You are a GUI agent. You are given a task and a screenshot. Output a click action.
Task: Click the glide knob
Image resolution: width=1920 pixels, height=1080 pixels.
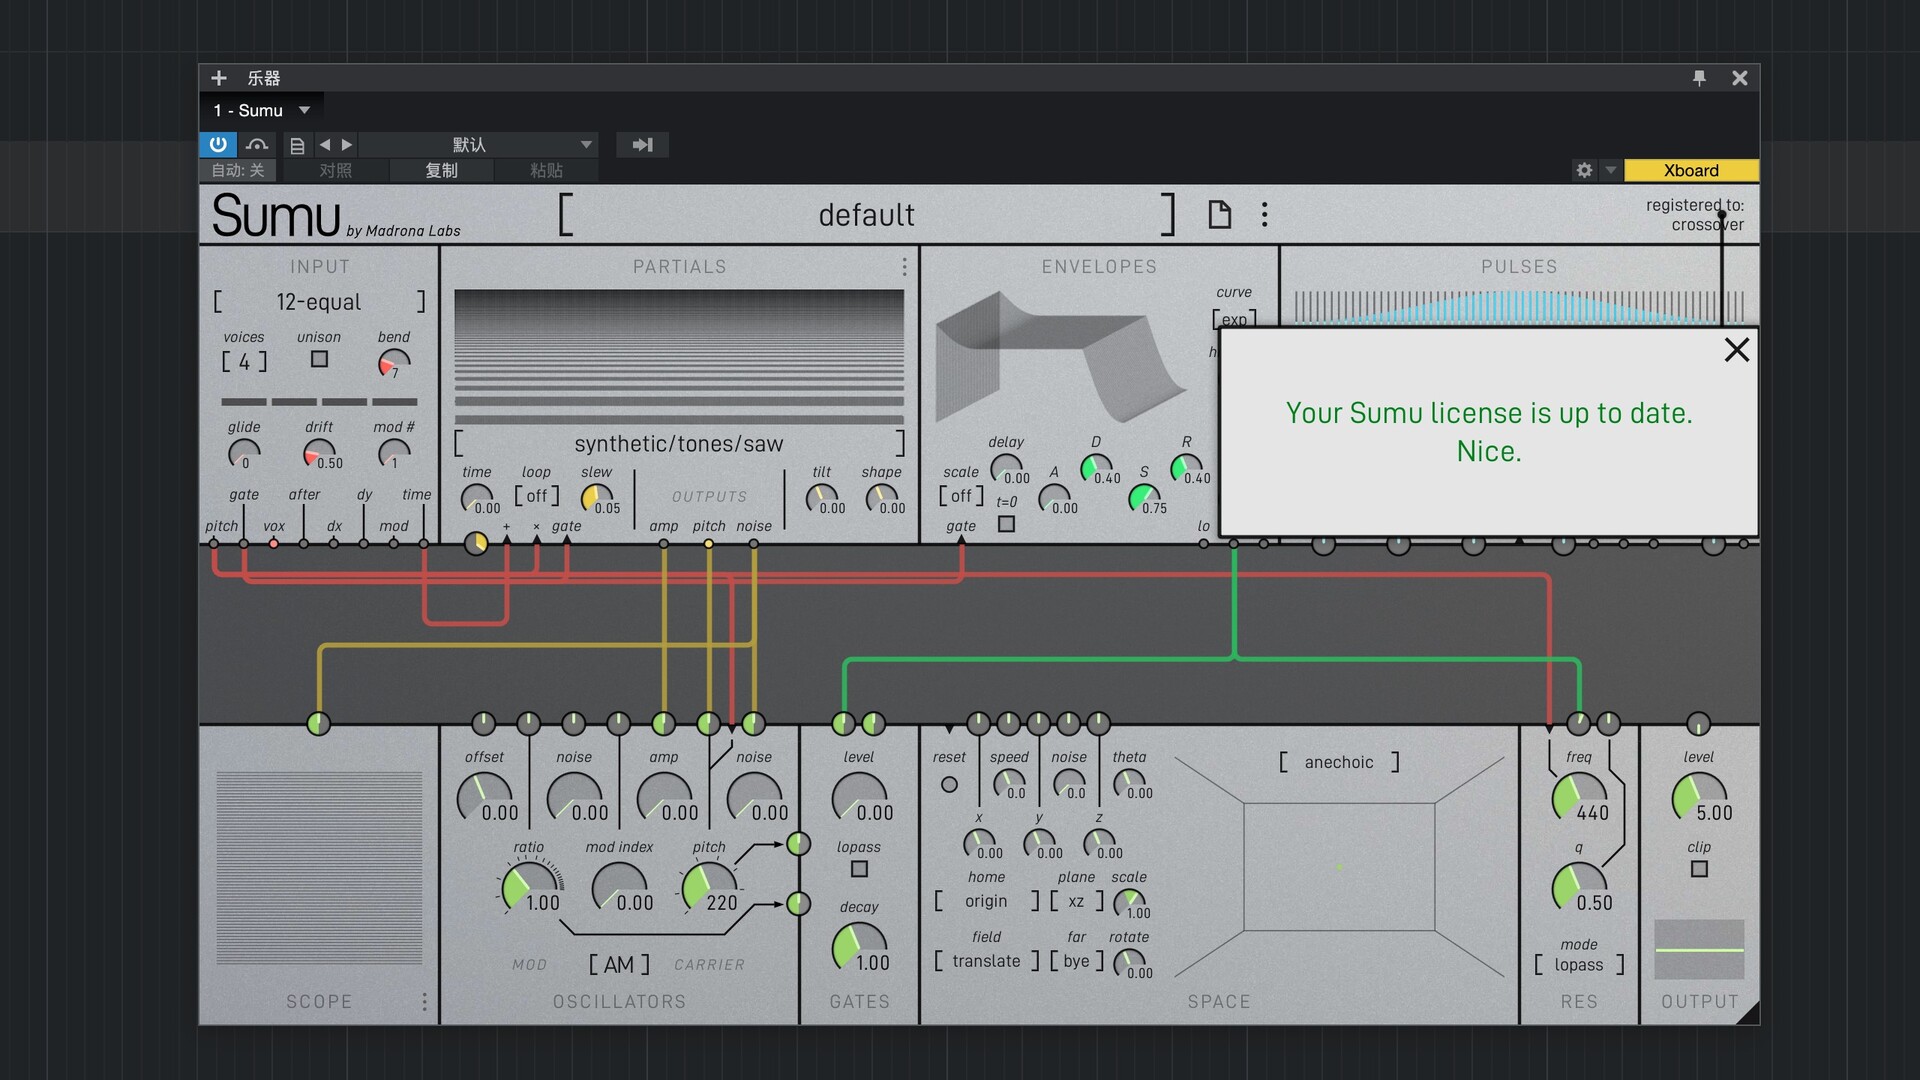(x=244, y=454)
